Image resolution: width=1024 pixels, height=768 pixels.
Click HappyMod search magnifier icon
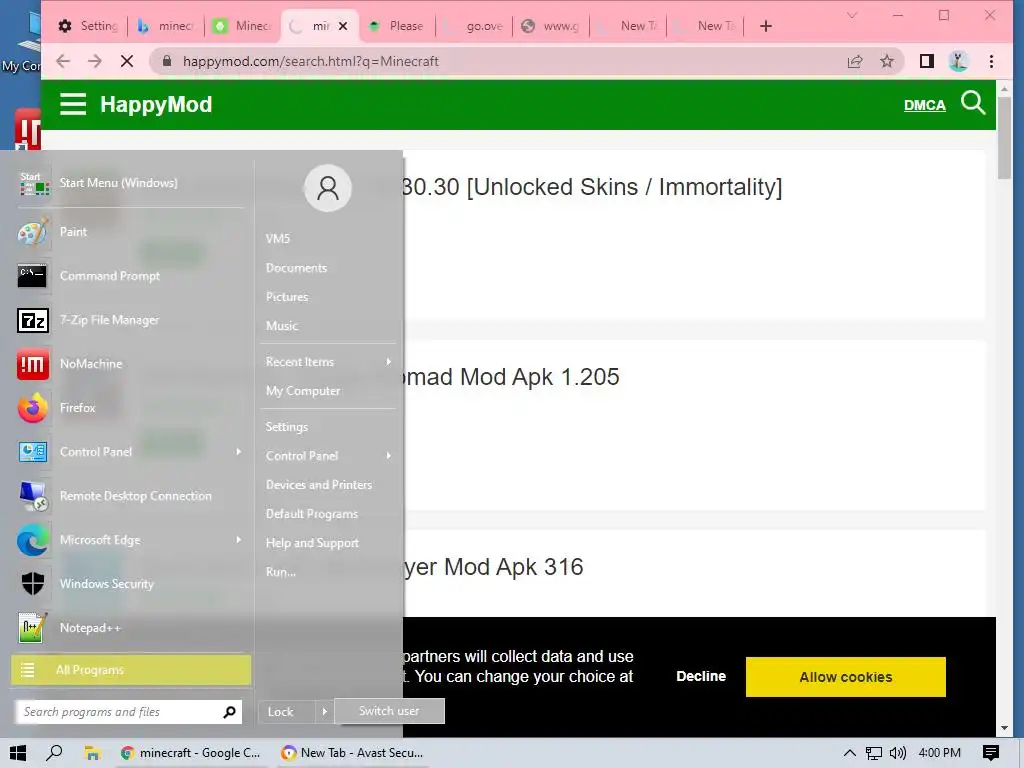(x=973, y=103)
